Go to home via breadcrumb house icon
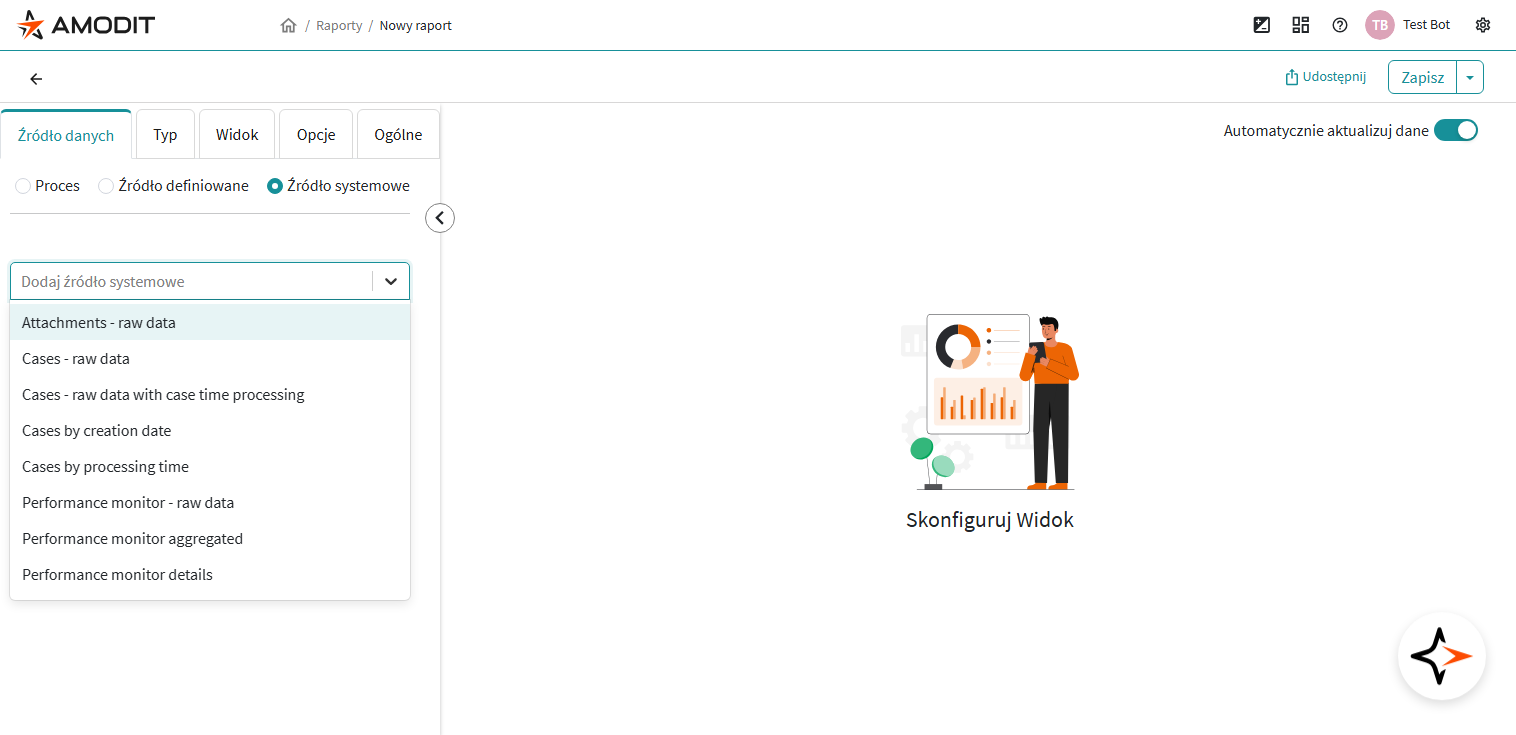This screenshot has width=1516, height=735. tap(289, 26)
